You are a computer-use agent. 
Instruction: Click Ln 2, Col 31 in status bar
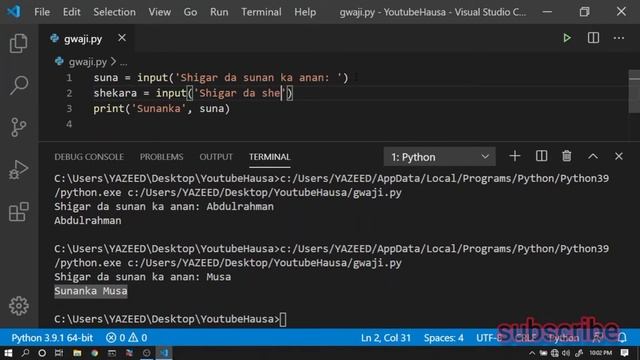click(x=386, y=338)
